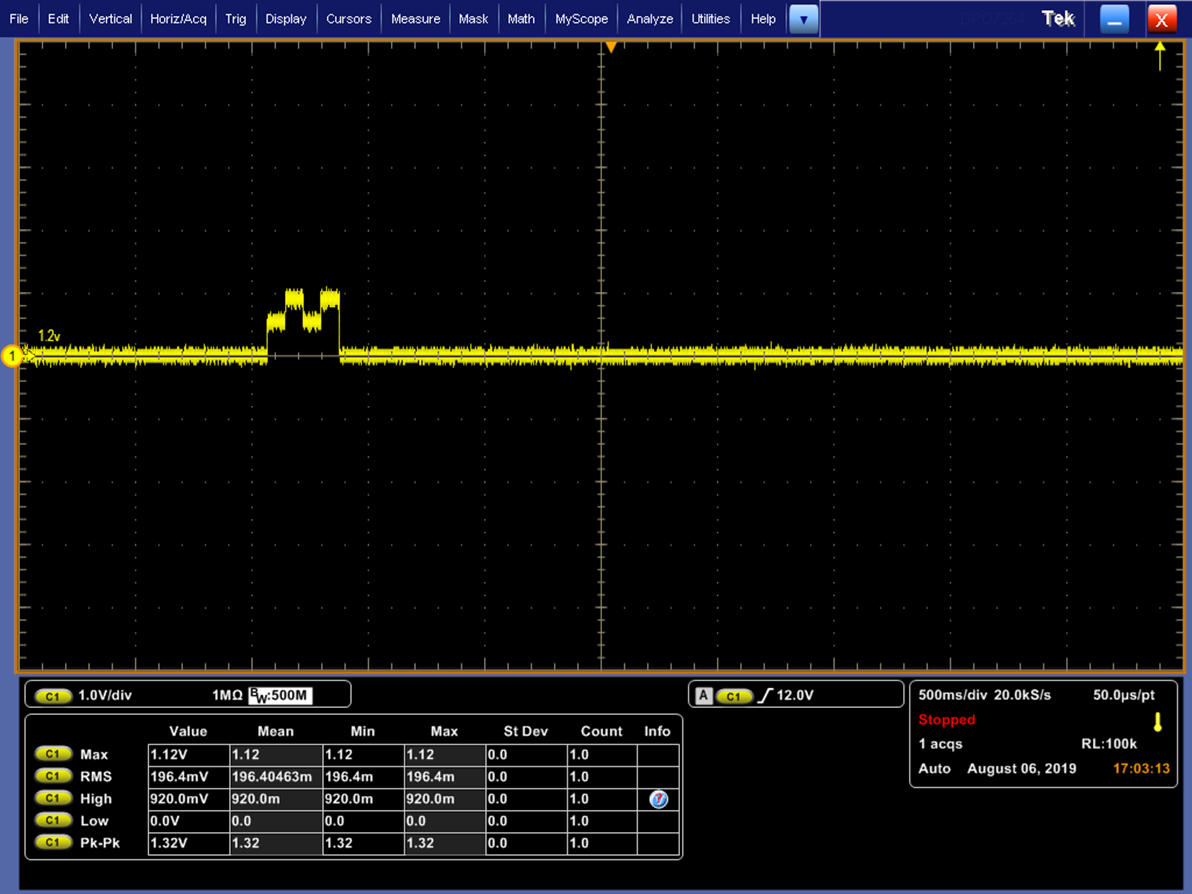Click the orange trigger position marker at top

coord(610,47)
